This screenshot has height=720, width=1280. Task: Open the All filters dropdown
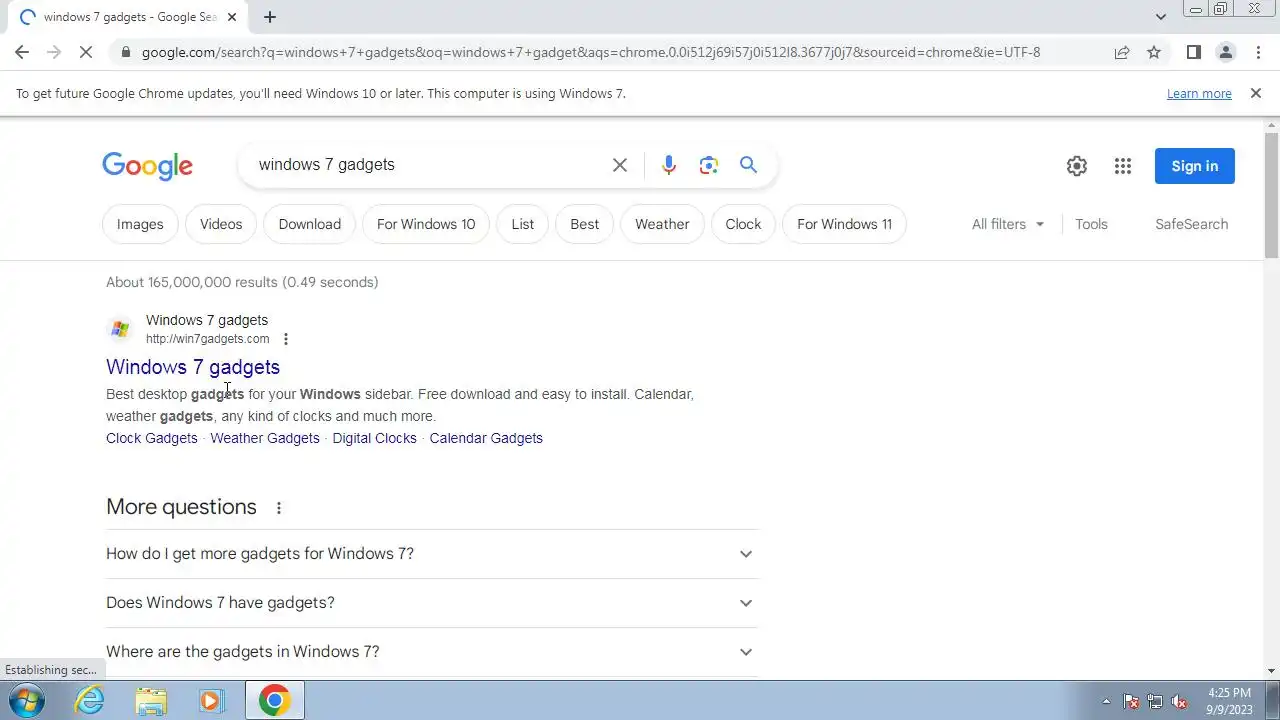click(1008, 224)
